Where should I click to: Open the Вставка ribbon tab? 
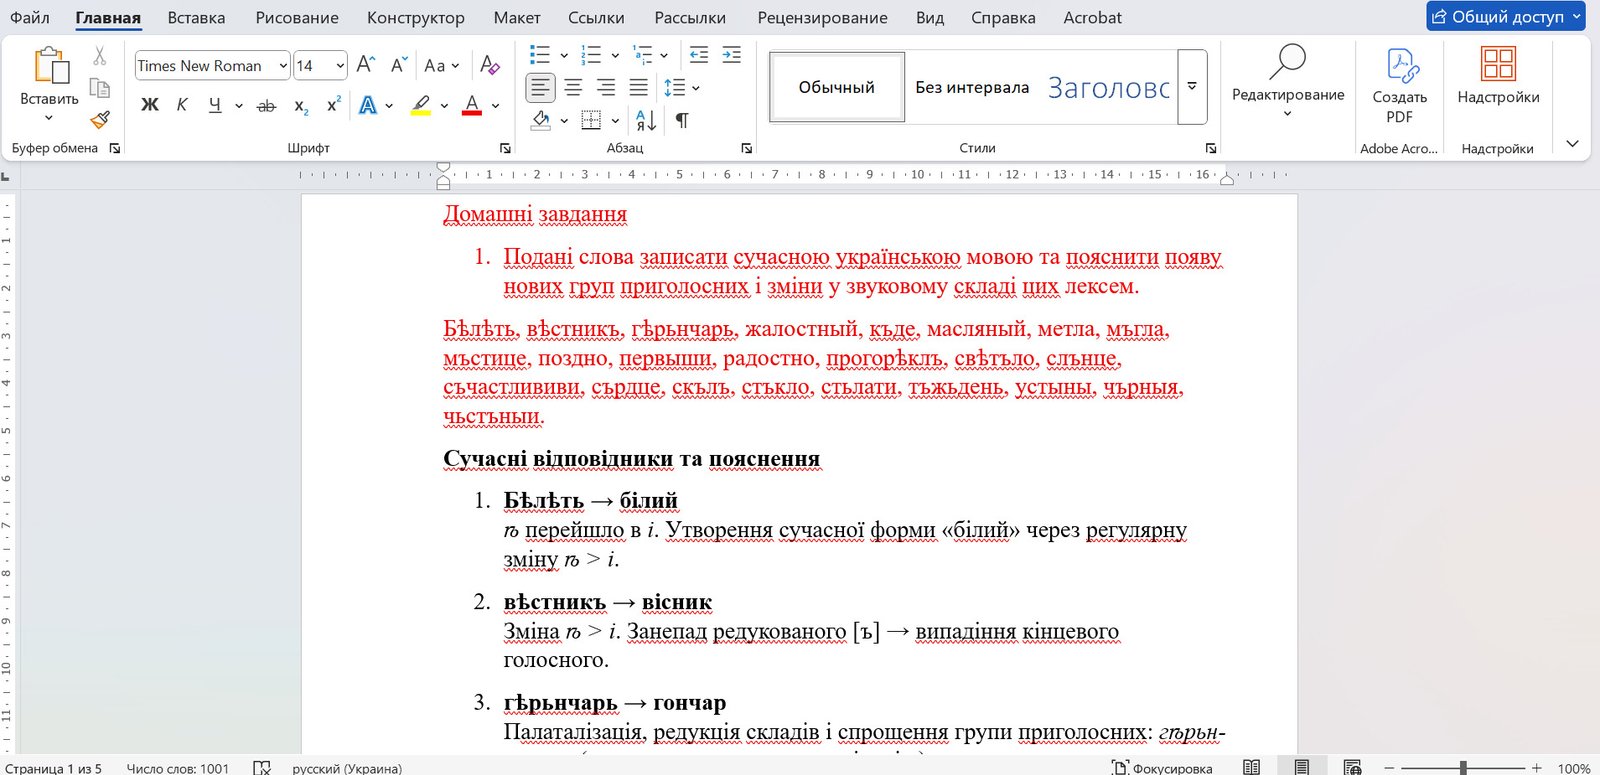pyautogui.click(x=196, y=18)
